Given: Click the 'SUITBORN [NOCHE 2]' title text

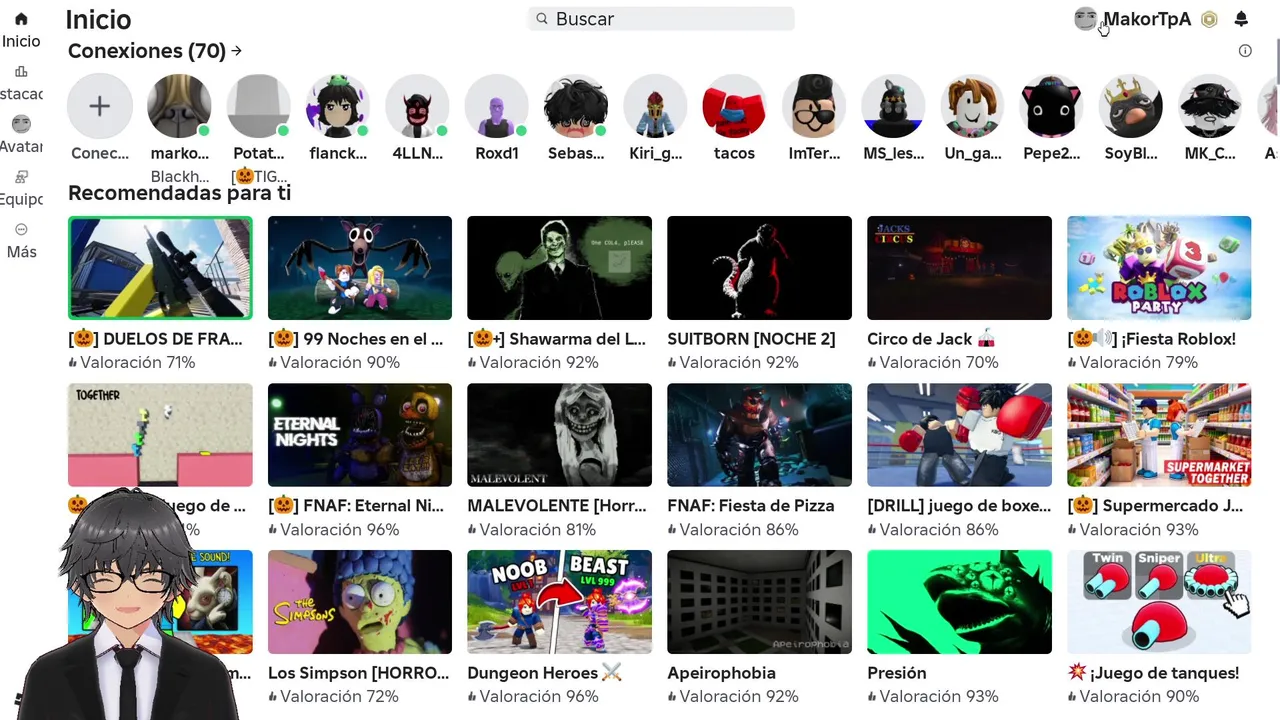Looking at the screenshot, I should 751,339.
